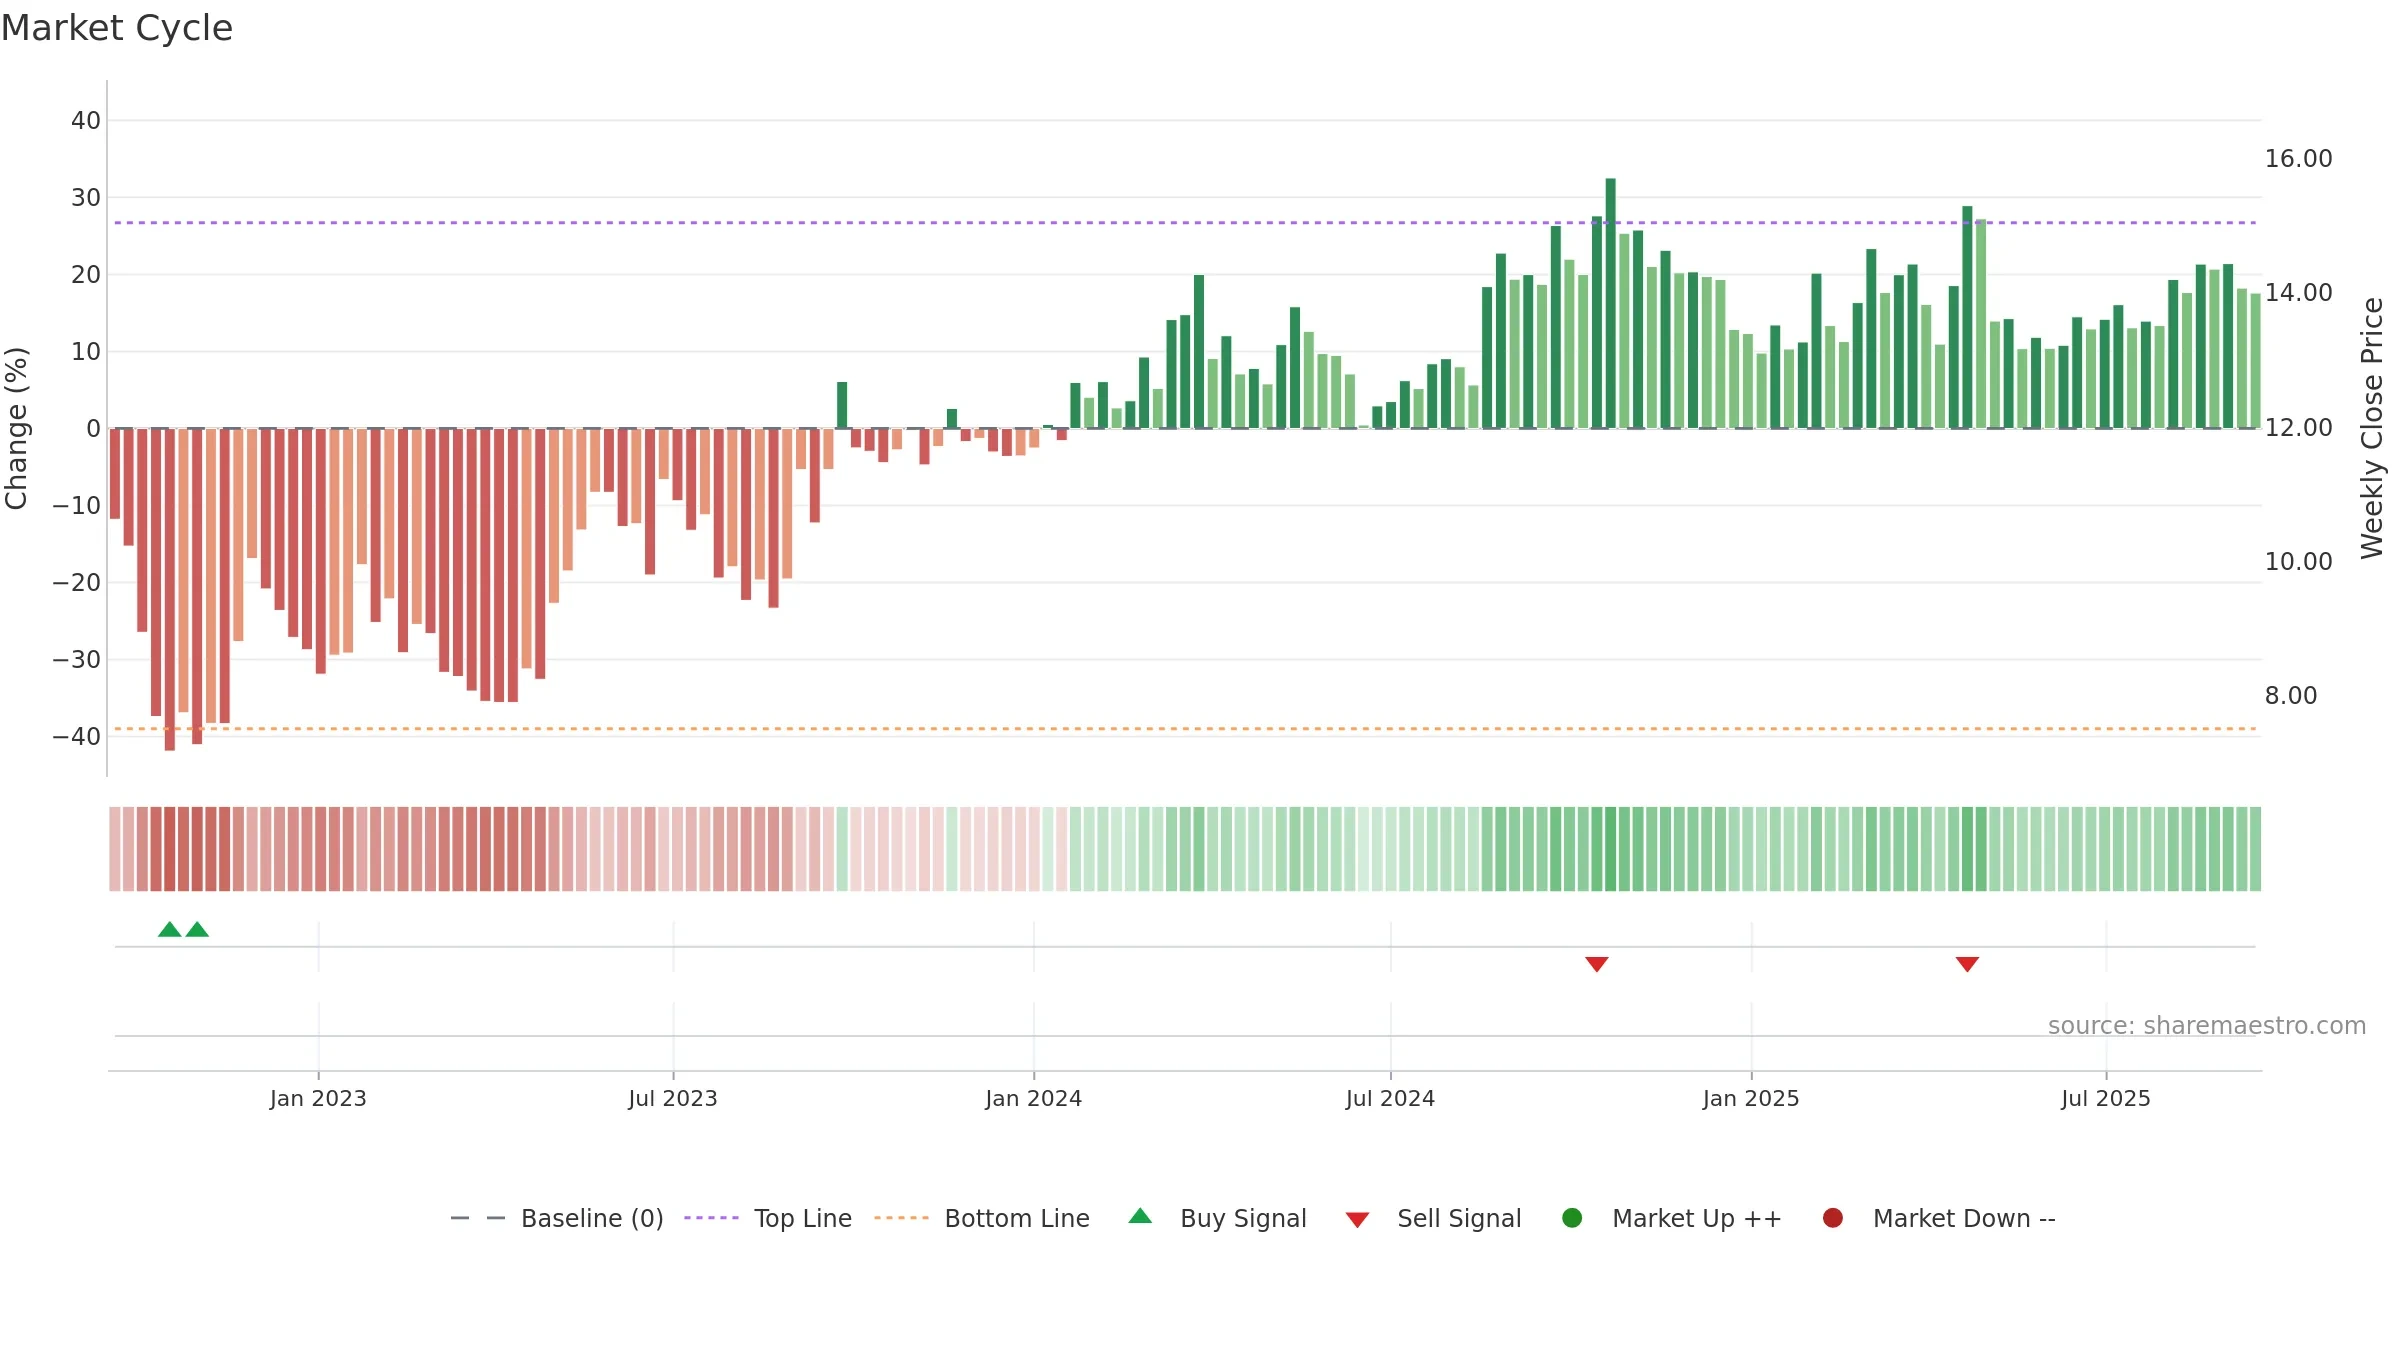Click the Jan 2024 axis label
Image resolution: width=2400 pixels, height=1350 pixels.
(x=1033, y=1098)
